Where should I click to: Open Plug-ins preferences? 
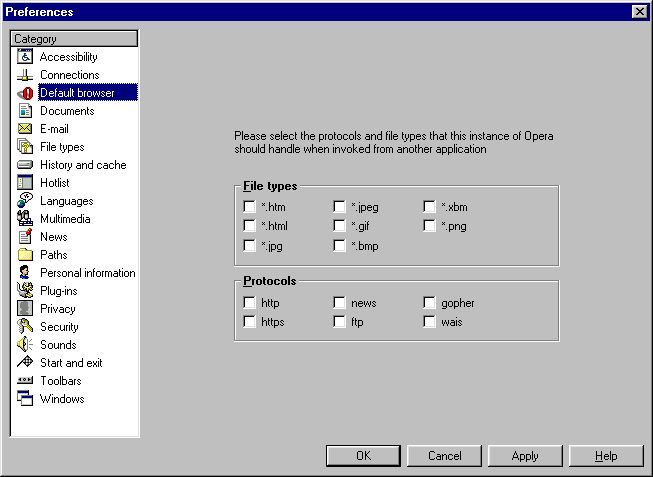pyautogui.click(x=59, y=291)
